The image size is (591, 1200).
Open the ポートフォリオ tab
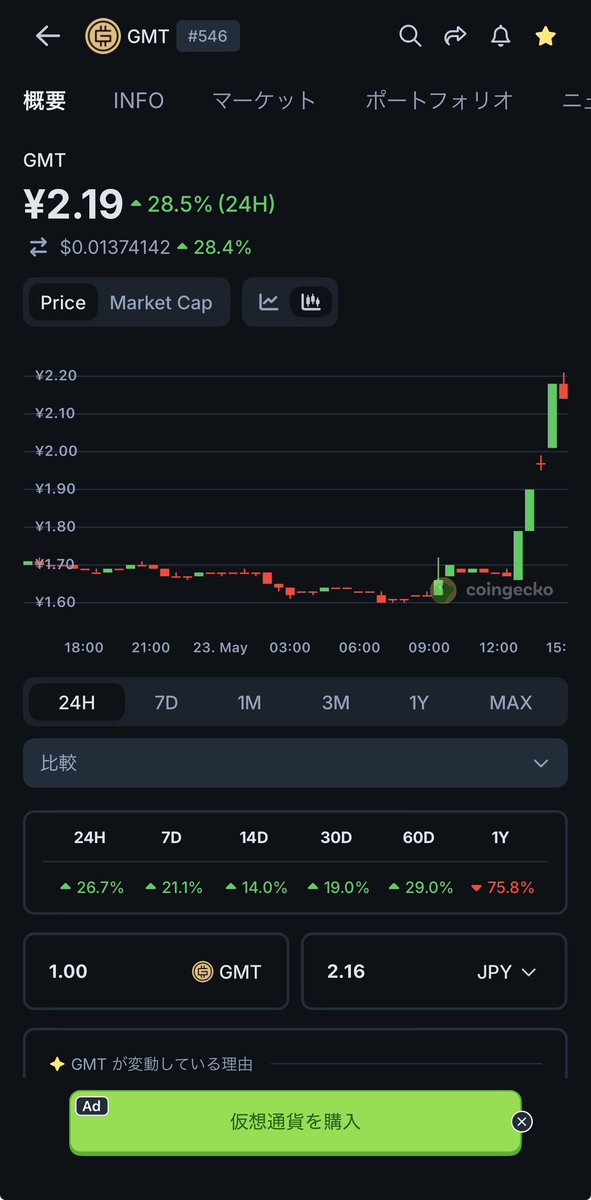(439, 100)
